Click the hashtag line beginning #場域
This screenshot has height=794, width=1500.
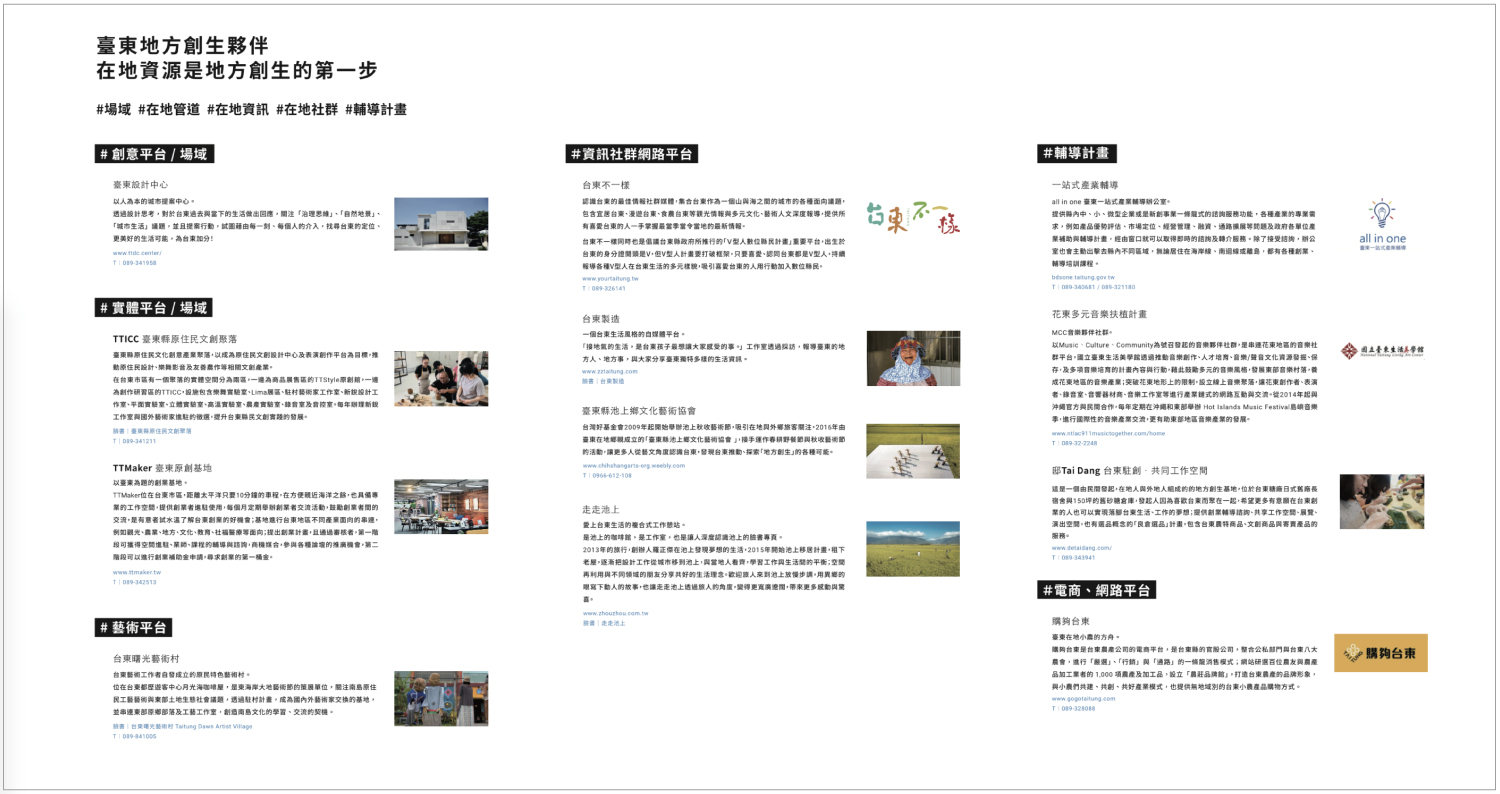point(251,109)
